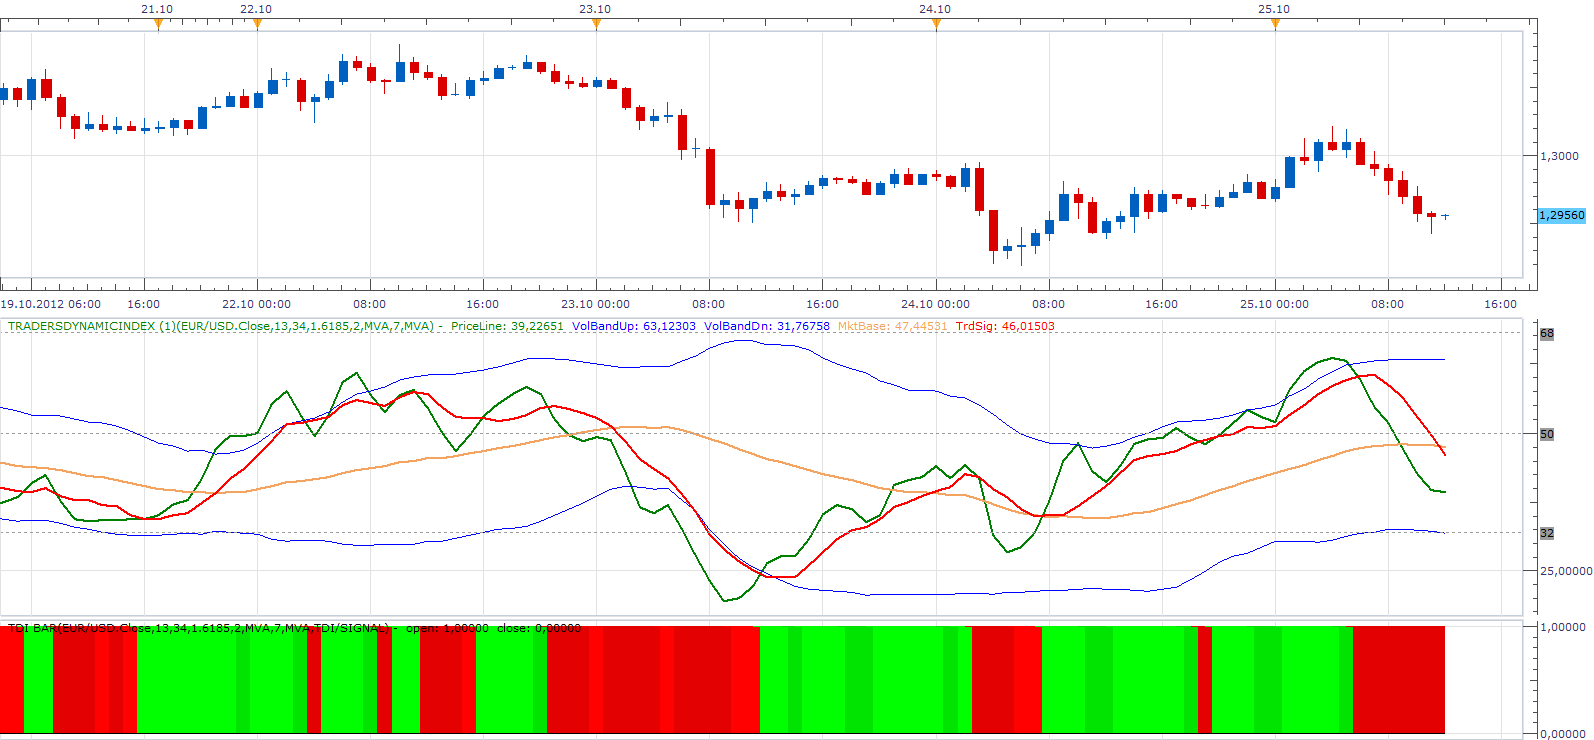Screen dimensions: 1594x740
Task: Click the 25,00000 scale label
Action: (x=1566, y=571)
